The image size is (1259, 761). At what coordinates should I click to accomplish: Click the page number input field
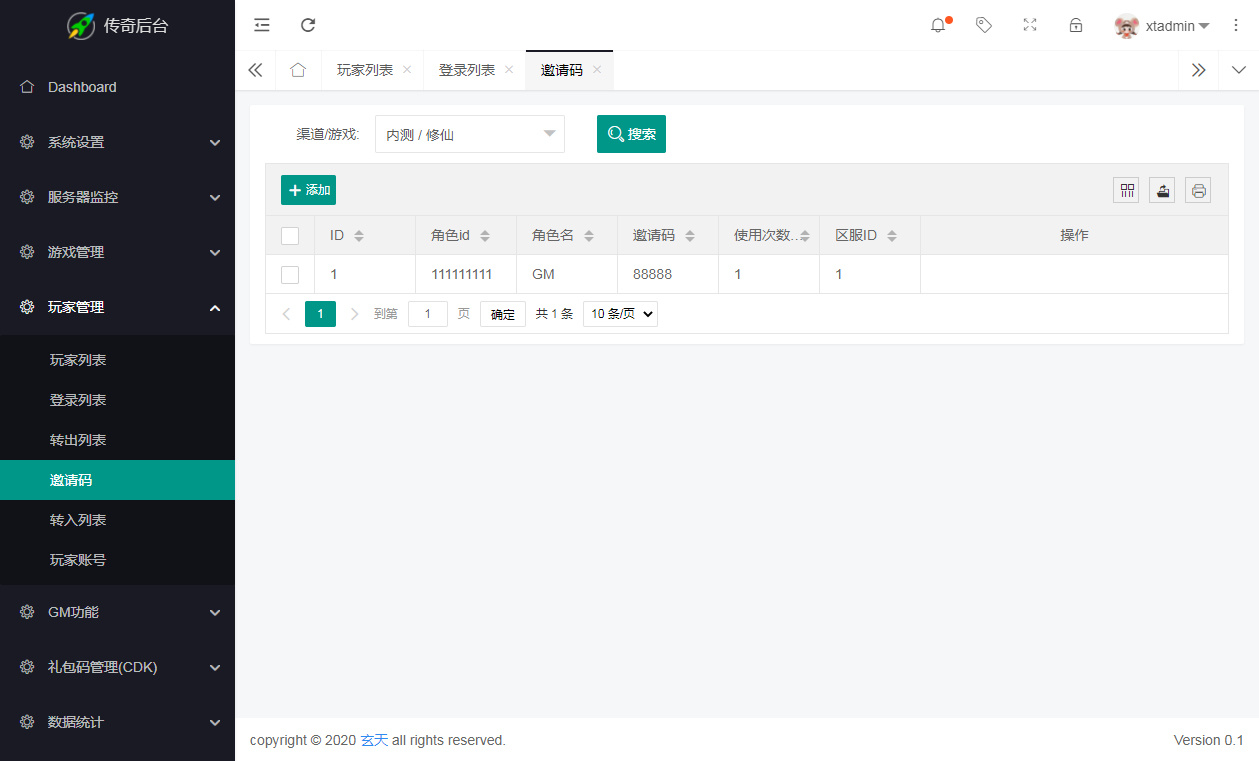(x=428, y=313)
